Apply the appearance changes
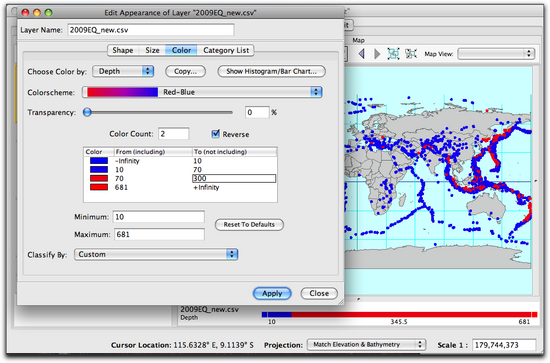This screenshot has height=363, width=550. click(272, 293)
